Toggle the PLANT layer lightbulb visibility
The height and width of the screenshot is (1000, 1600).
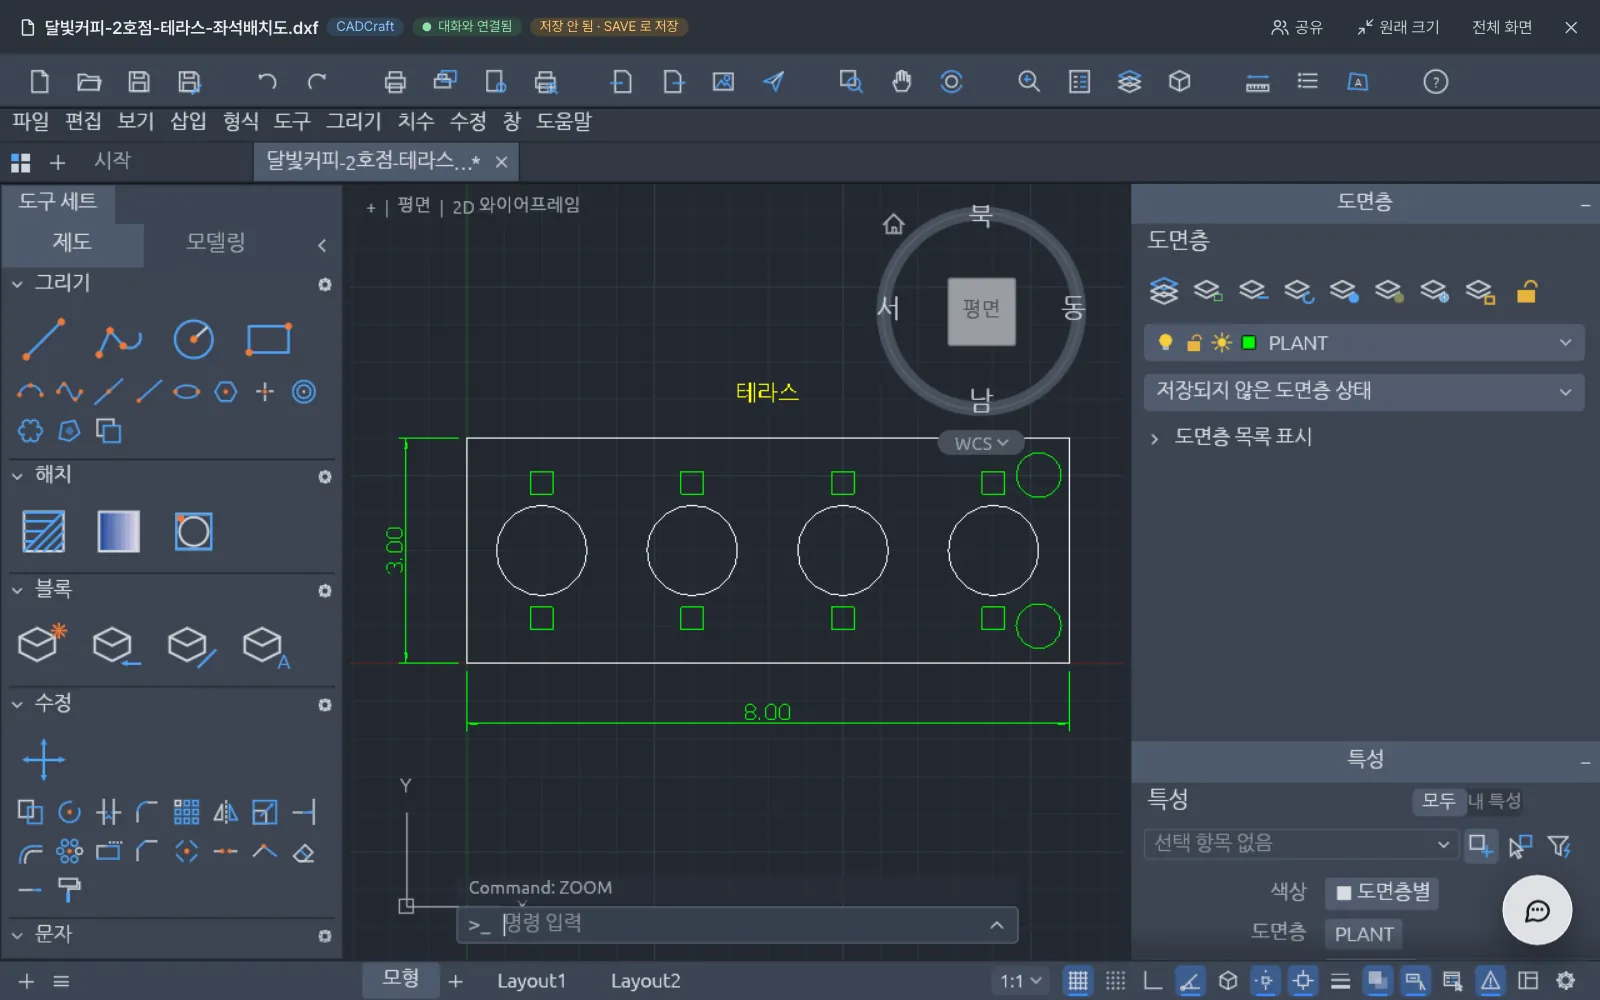[x=1165, y=343]
